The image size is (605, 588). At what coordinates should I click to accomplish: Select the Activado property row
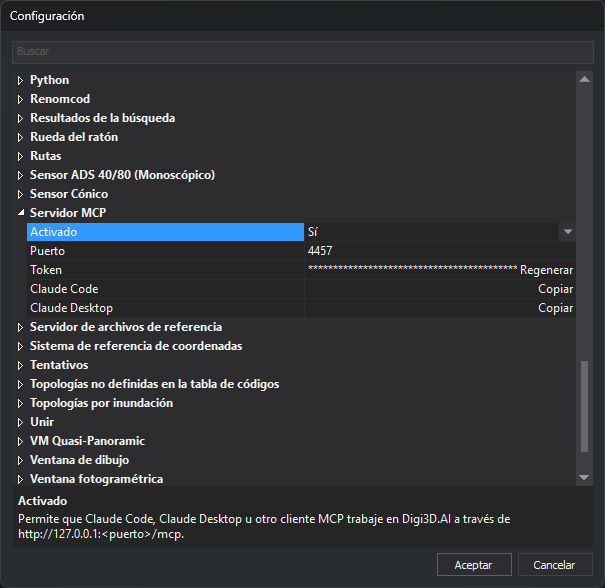point(166,232)
